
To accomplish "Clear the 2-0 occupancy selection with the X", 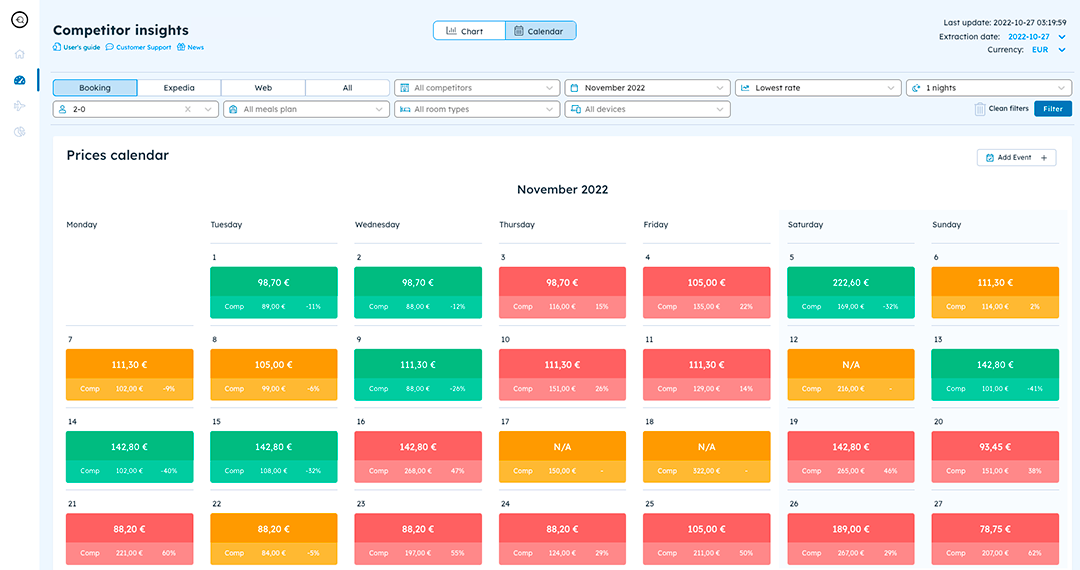I will point(187,109).
